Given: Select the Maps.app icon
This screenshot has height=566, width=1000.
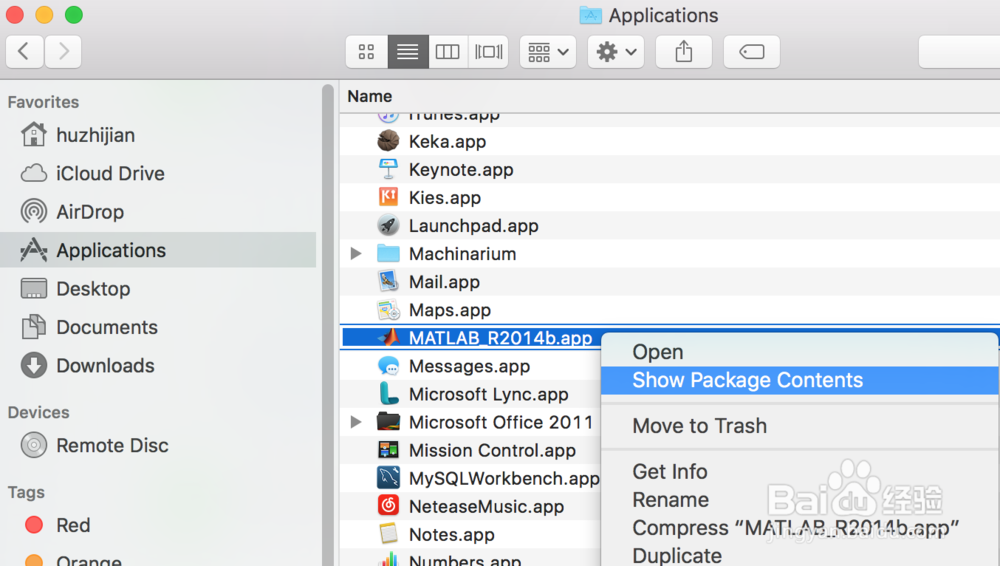Looking at the screenshot, I should [388, 309].
